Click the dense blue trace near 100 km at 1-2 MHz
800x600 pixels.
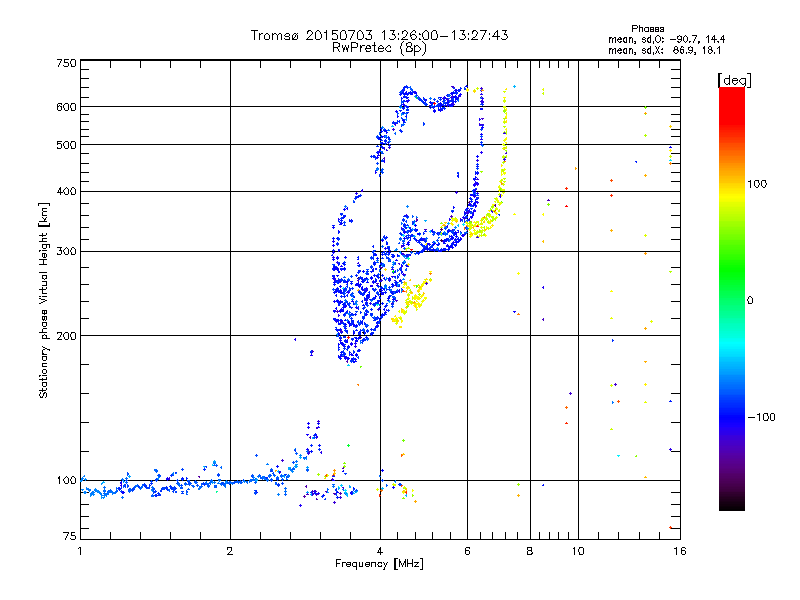[156, 483]
